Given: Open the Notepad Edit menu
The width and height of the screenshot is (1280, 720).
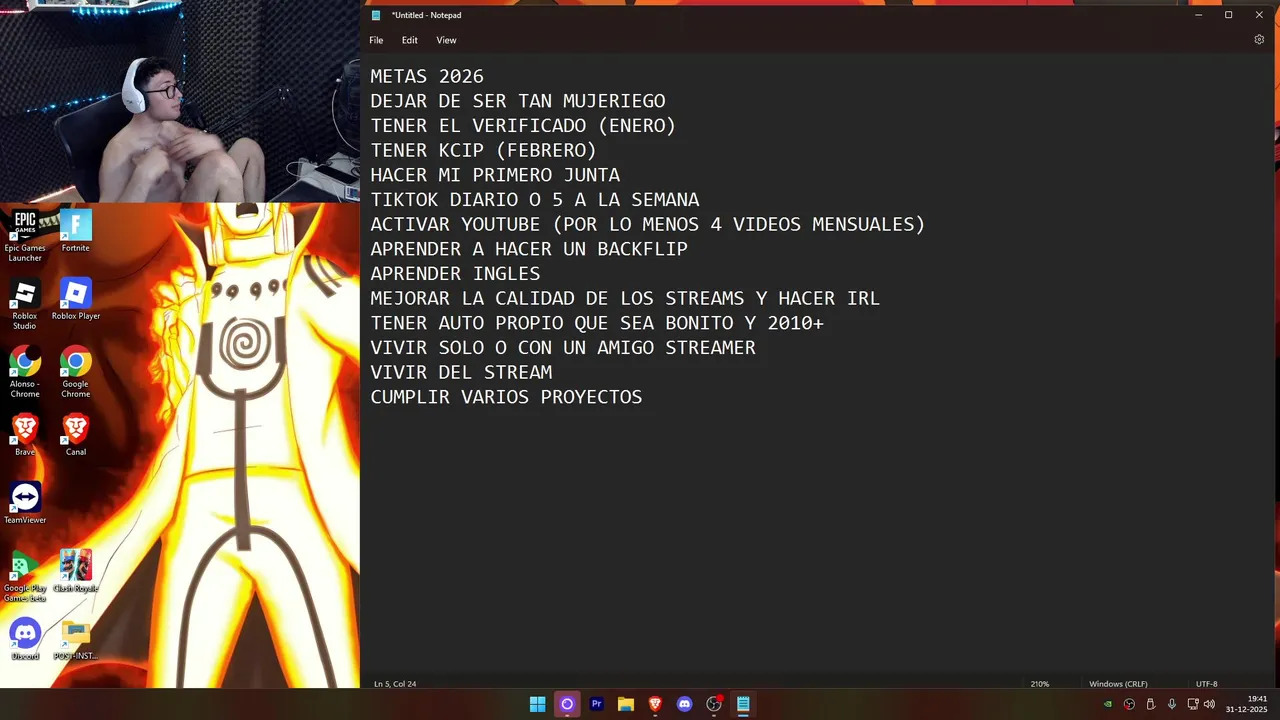Looking at the screenshot, I should point(410,40).
